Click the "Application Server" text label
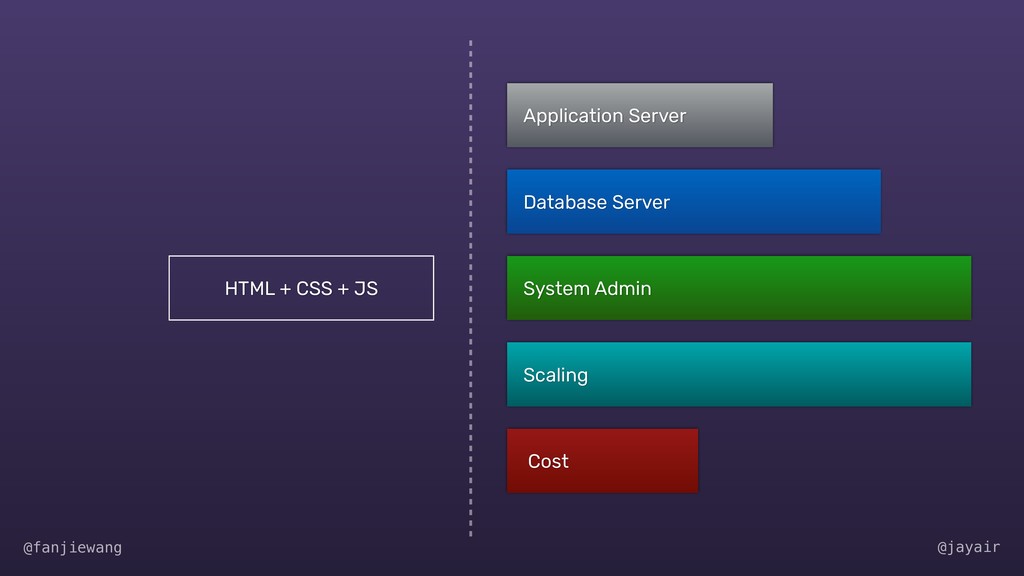 (604, 116)
